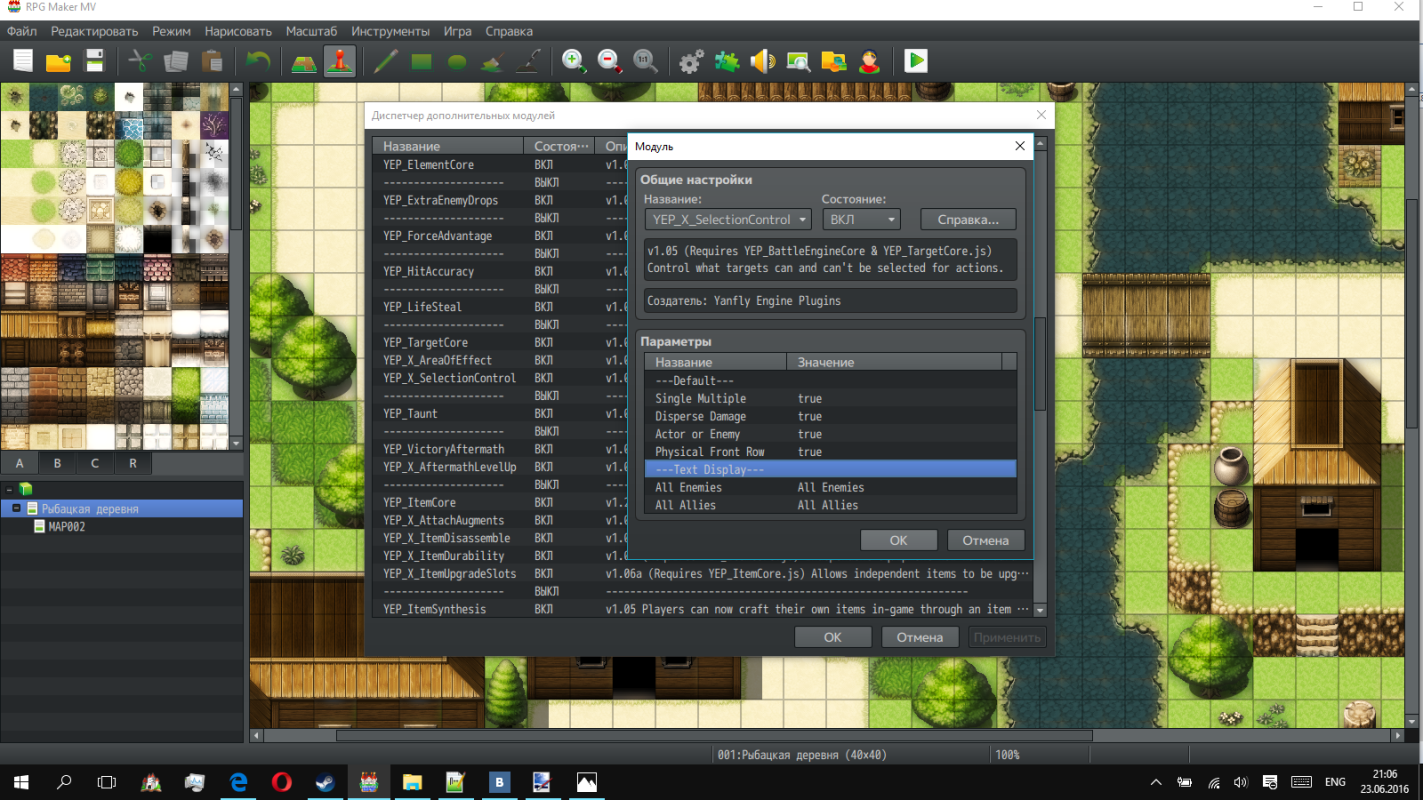Click the Справка... button in Модуль dialog
The height and width of the screenshot is (800, 1423).
[x=968, y=219]
